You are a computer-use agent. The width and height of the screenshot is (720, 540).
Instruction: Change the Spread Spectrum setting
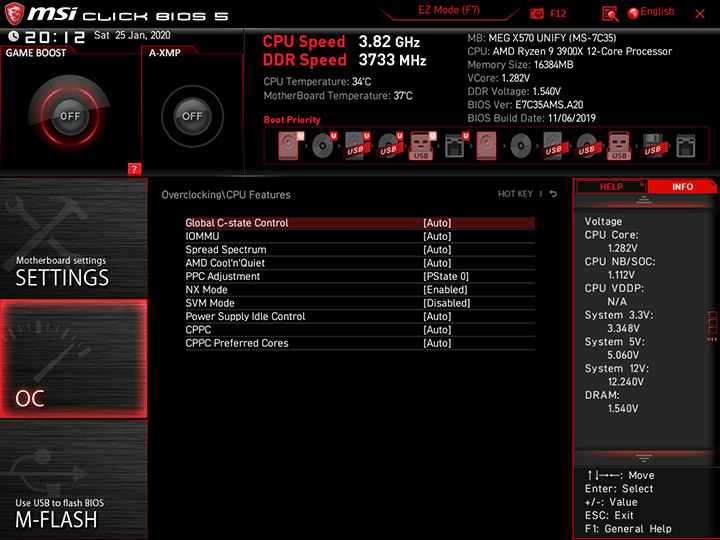coord(360,249)
